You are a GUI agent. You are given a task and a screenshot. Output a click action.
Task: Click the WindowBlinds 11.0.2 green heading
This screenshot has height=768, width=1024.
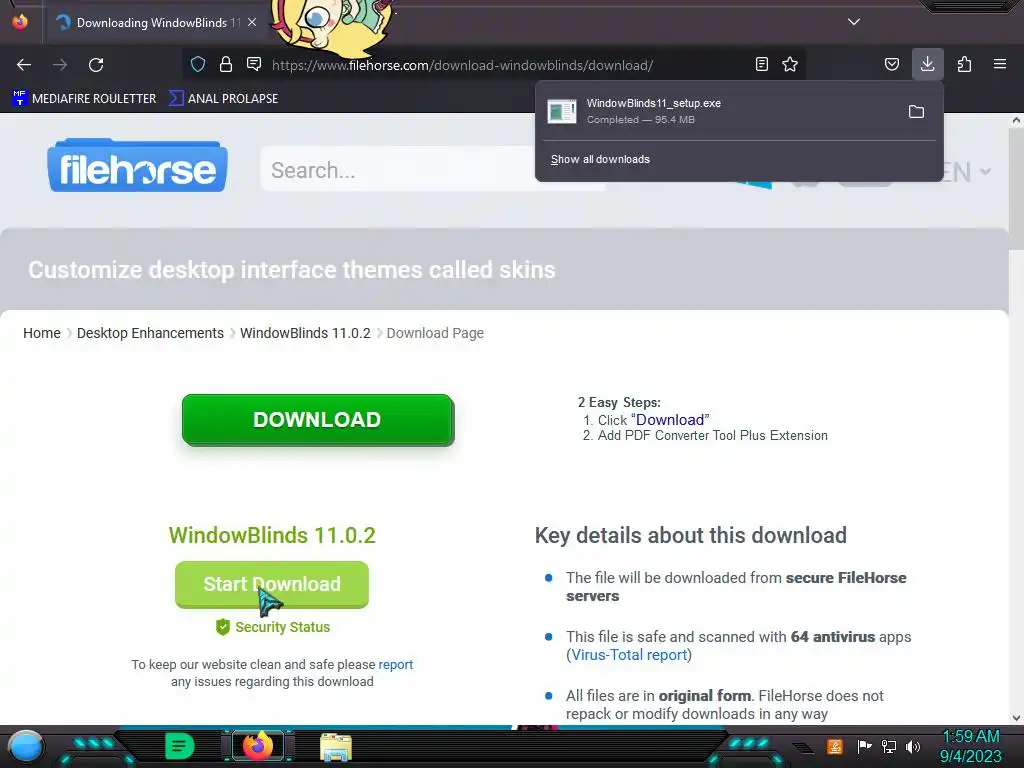[x=272, y=536]
